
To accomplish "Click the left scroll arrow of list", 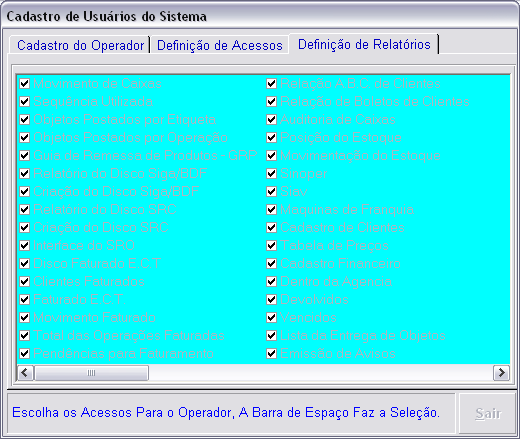I will [25, 372].
